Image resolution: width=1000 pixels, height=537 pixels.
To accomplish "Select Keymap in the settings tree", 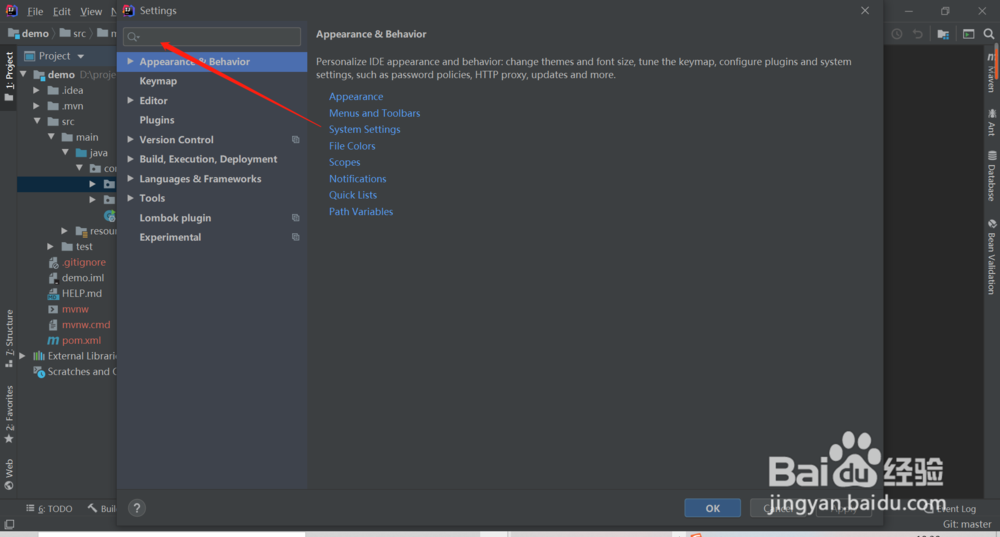I will (x=158, y=81).
